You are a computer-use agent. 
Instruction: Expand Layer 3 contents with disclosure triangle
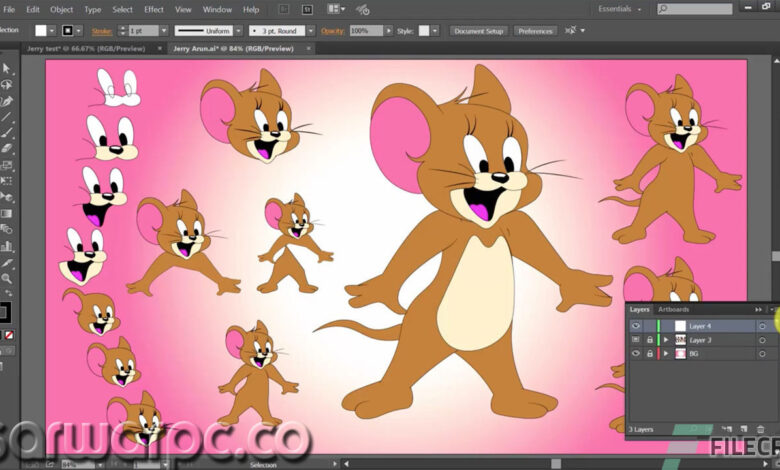point(666,340)
